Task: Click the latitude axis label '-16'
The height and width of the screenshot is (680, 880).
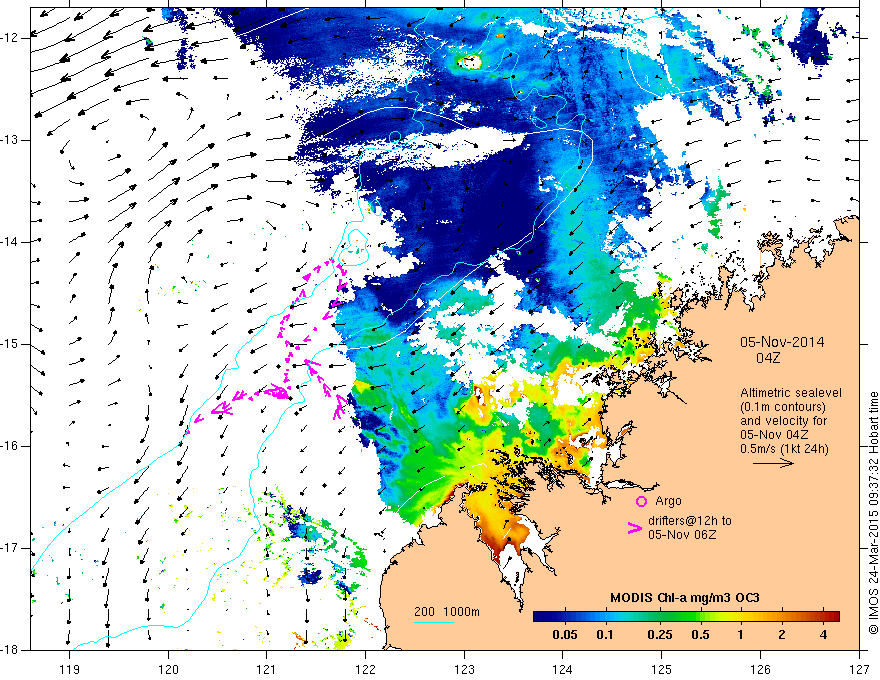Action: click(10, 446)
